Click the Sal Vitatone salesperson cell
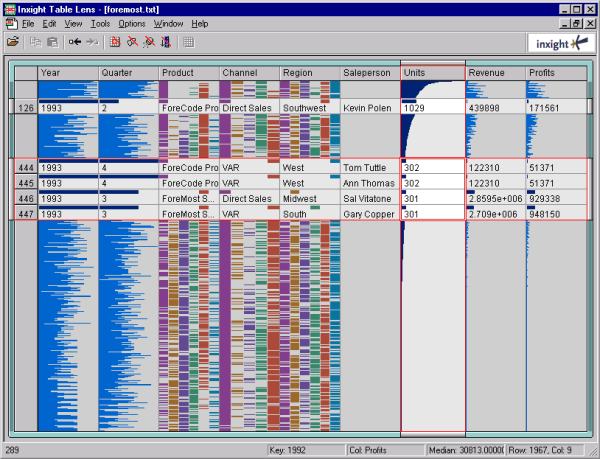The height and width of the screenshot is (459, 600). (370, 199)
